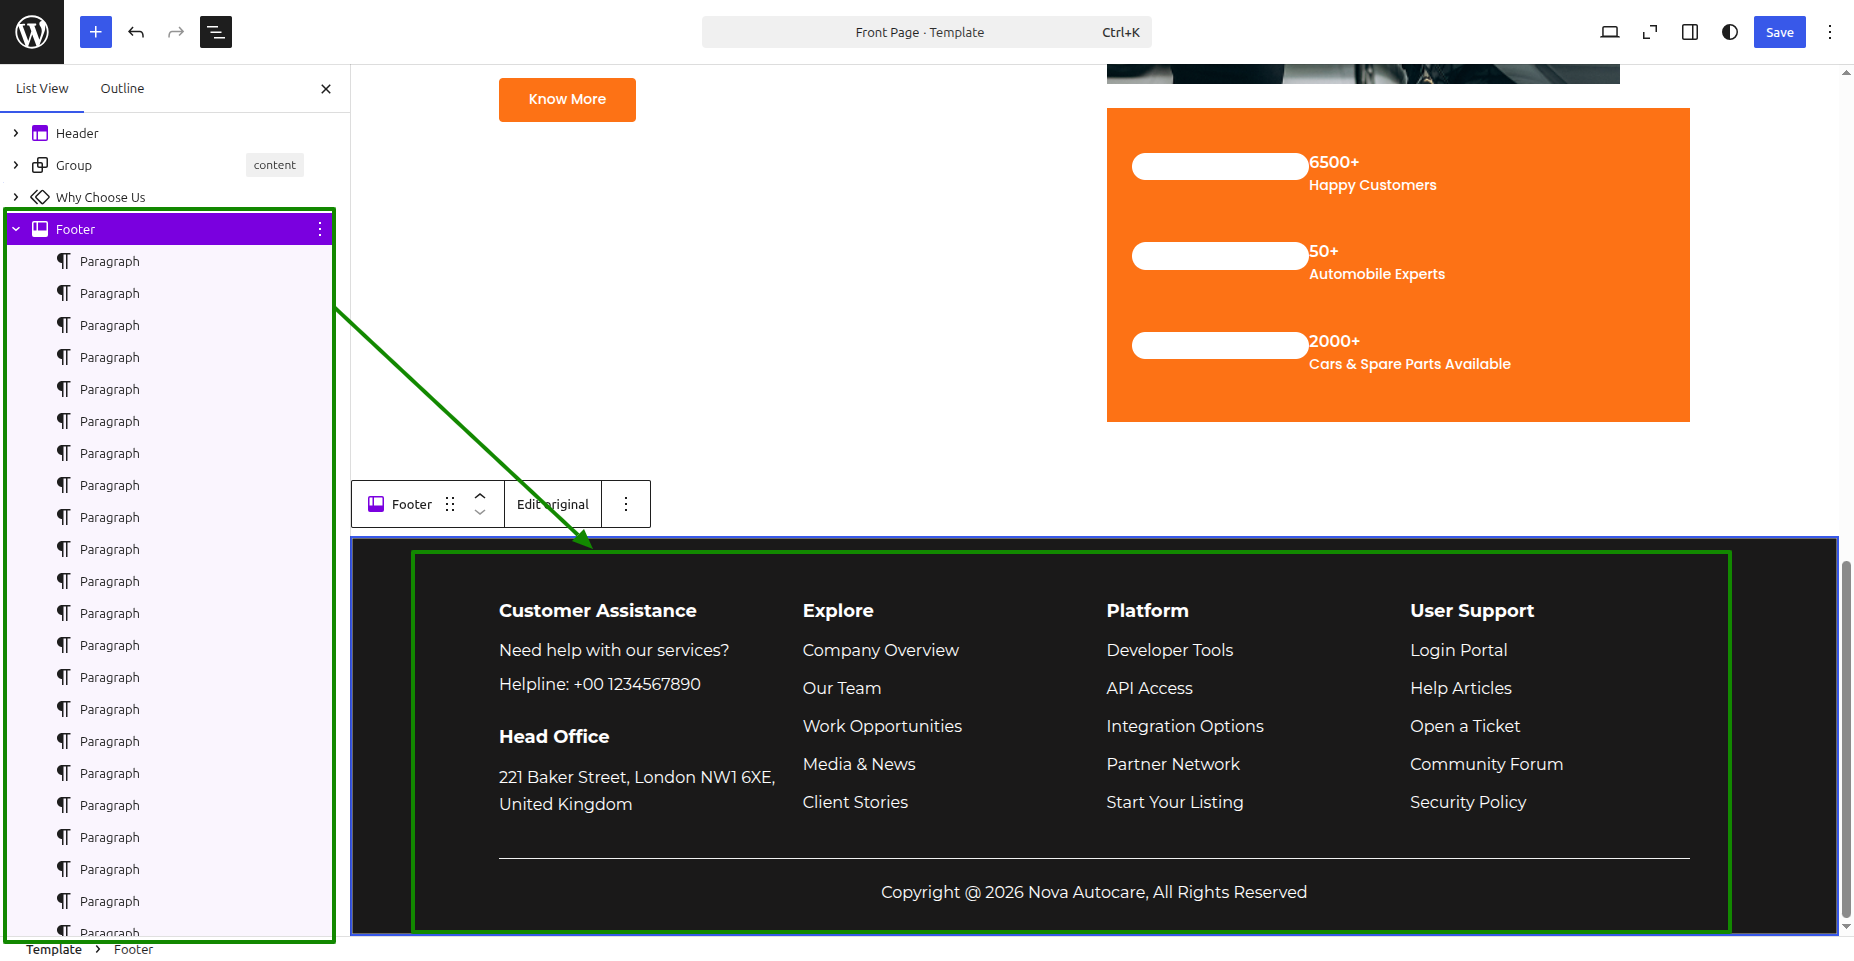The height and width of the screenshot is (961, 1854).
Task: Redo the last undone change
Action: coord(176,32)
